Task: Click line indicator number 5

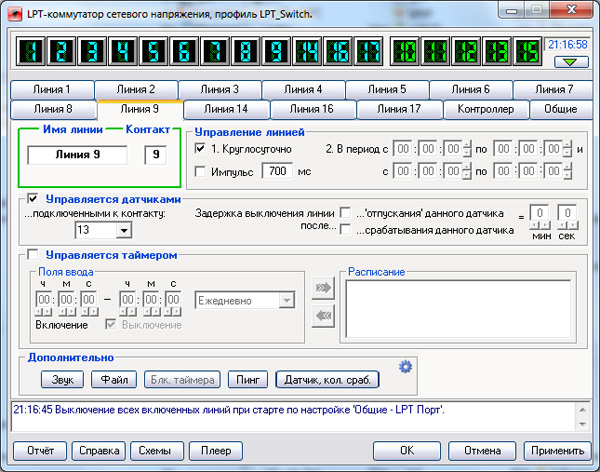Action: click(x=153, y=50)
